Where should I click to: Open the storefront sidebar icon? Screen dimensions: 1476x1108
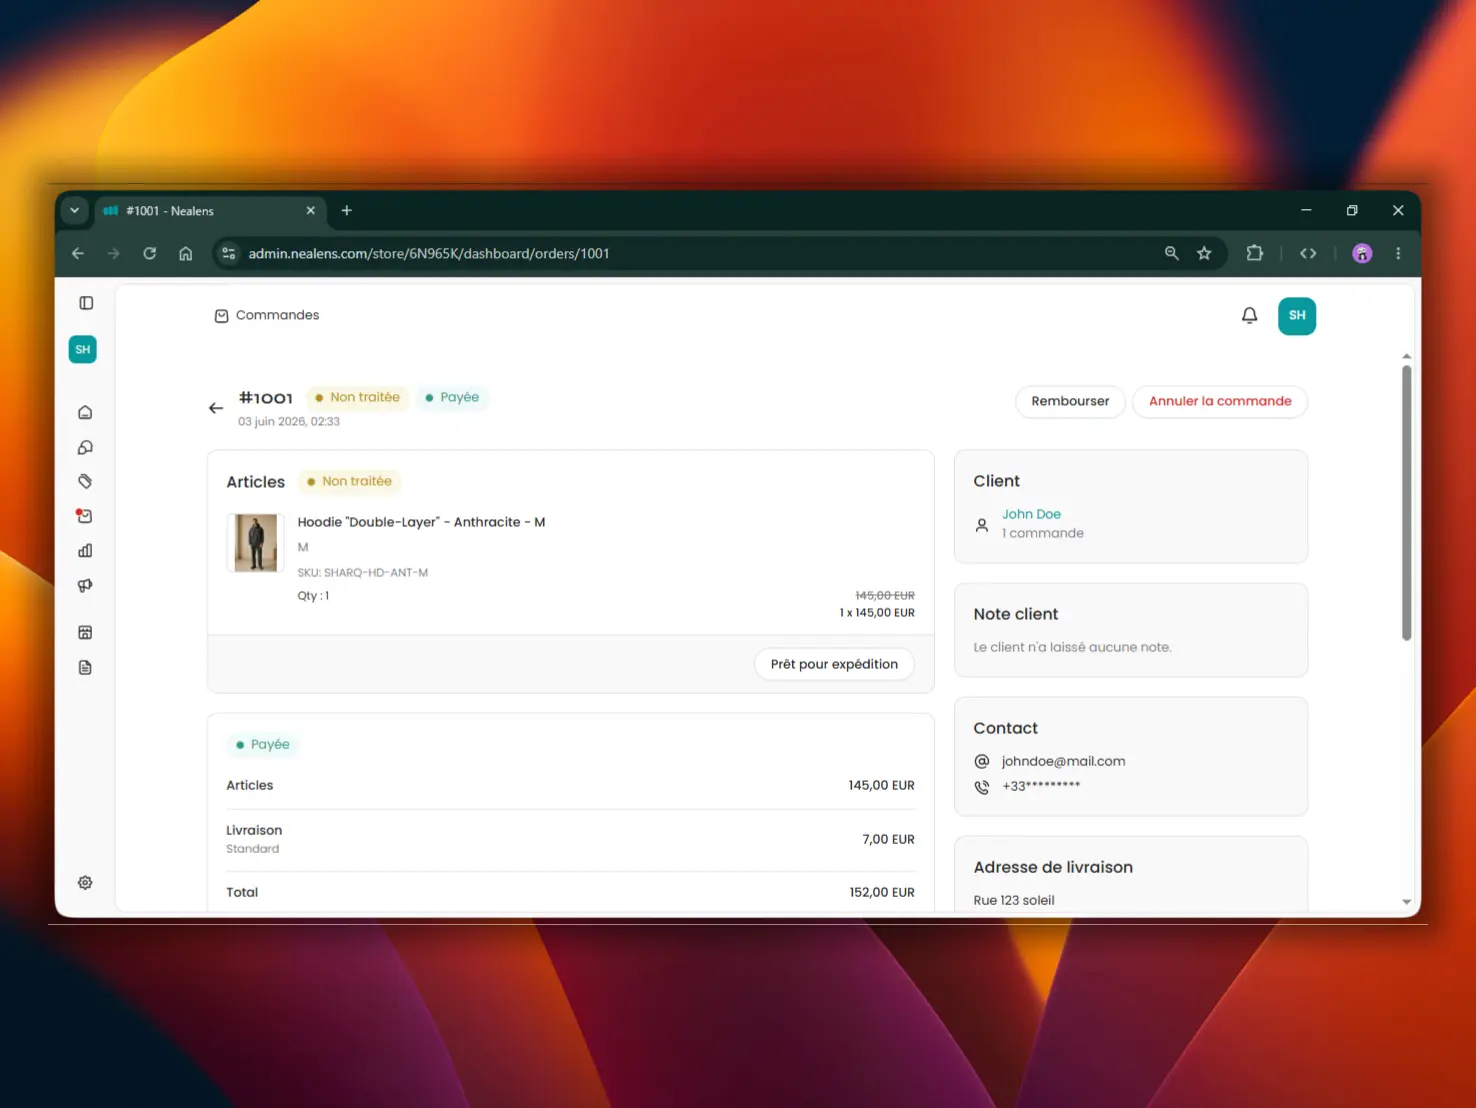[85, 632]
